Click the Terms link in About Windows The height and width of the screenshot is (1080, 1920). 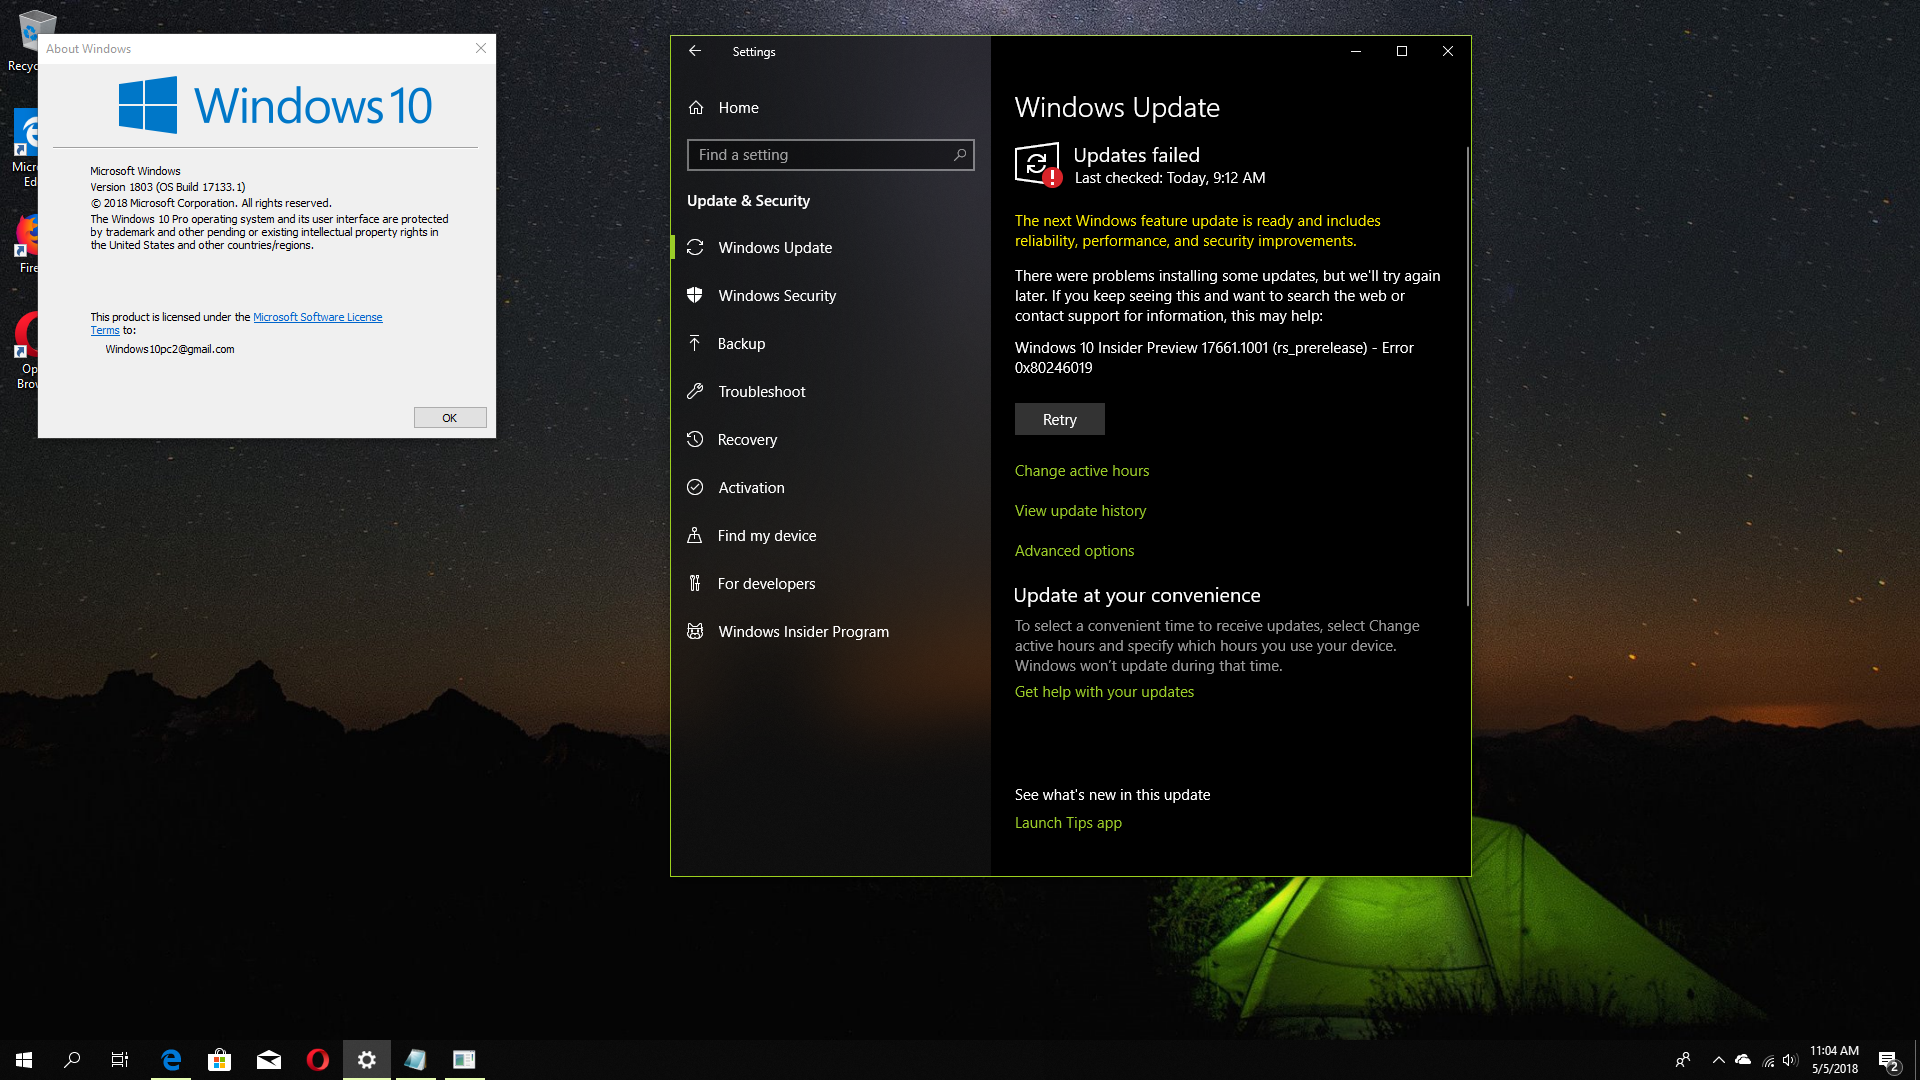[x=105, y=330]
